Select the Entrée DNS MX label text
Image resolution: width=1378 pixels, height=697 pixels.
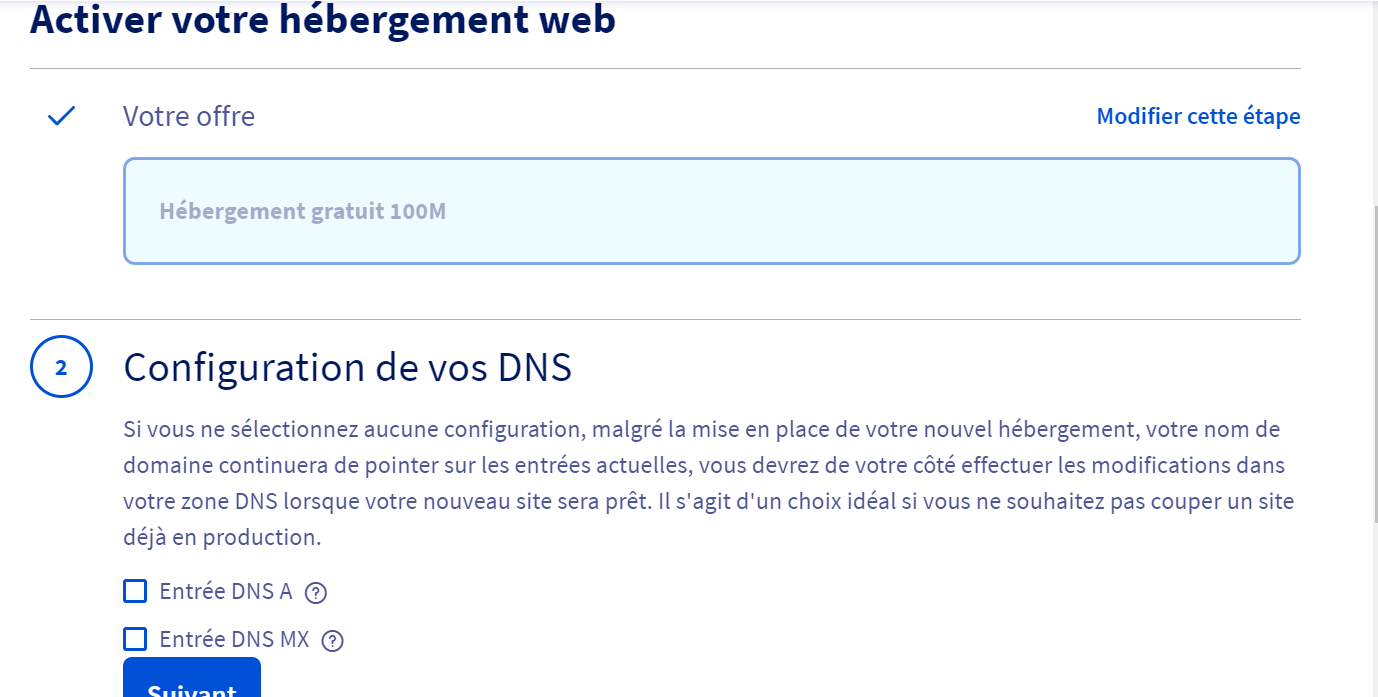[235, 639]
